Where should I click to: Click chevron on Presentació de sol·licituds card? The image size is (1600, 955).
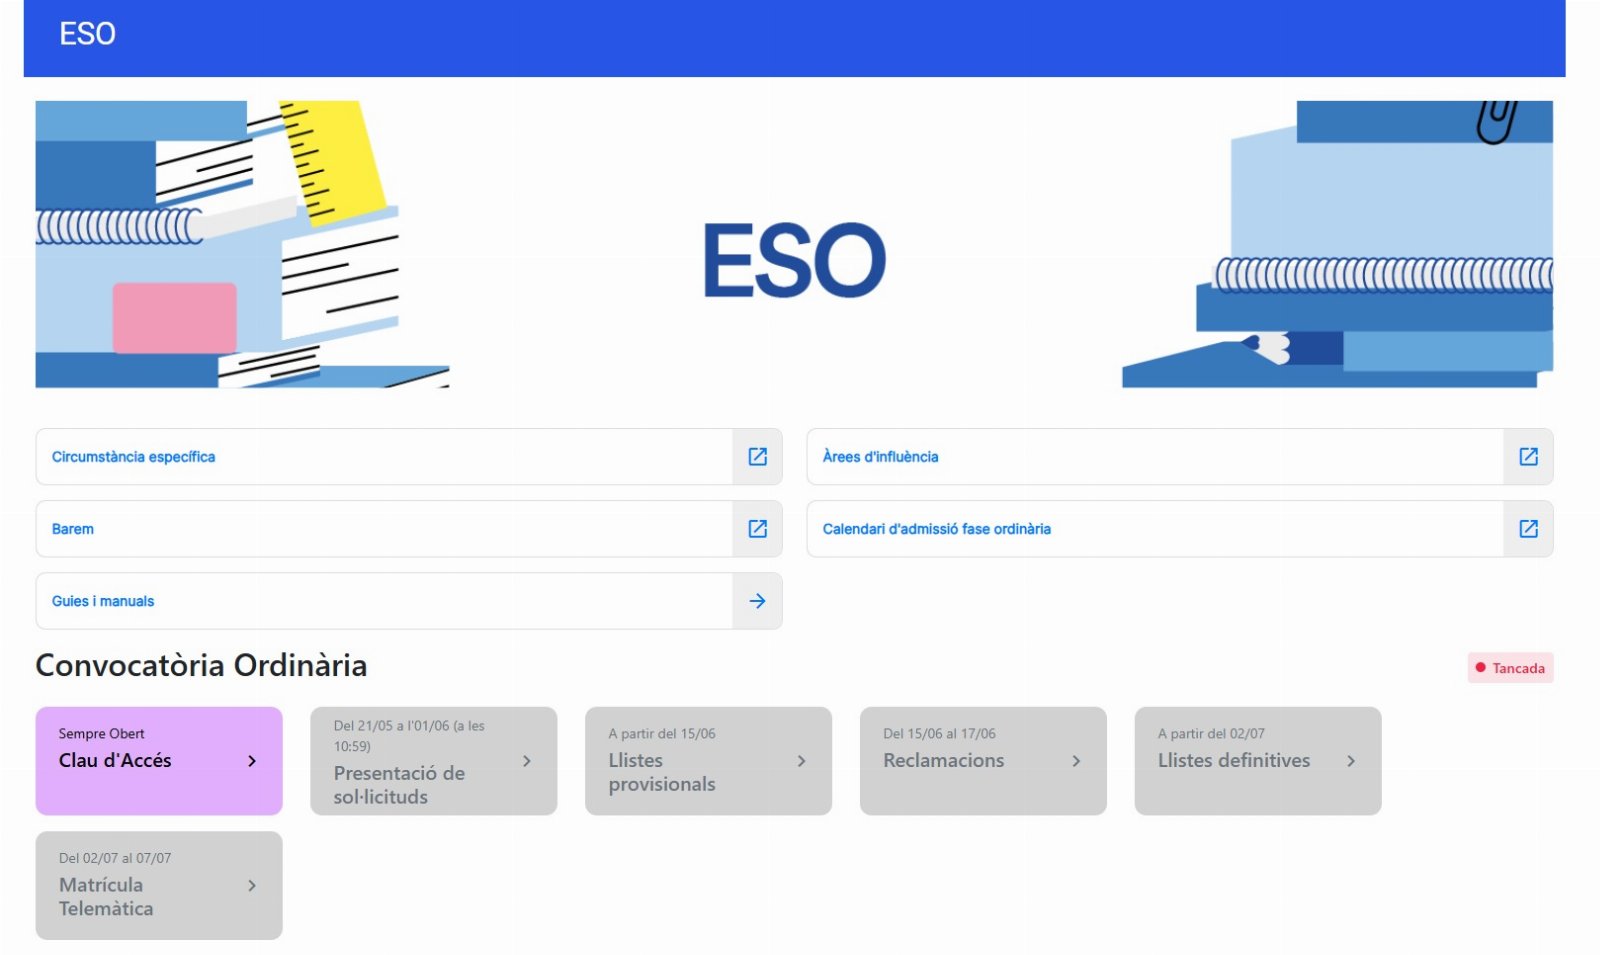[527, 761]
